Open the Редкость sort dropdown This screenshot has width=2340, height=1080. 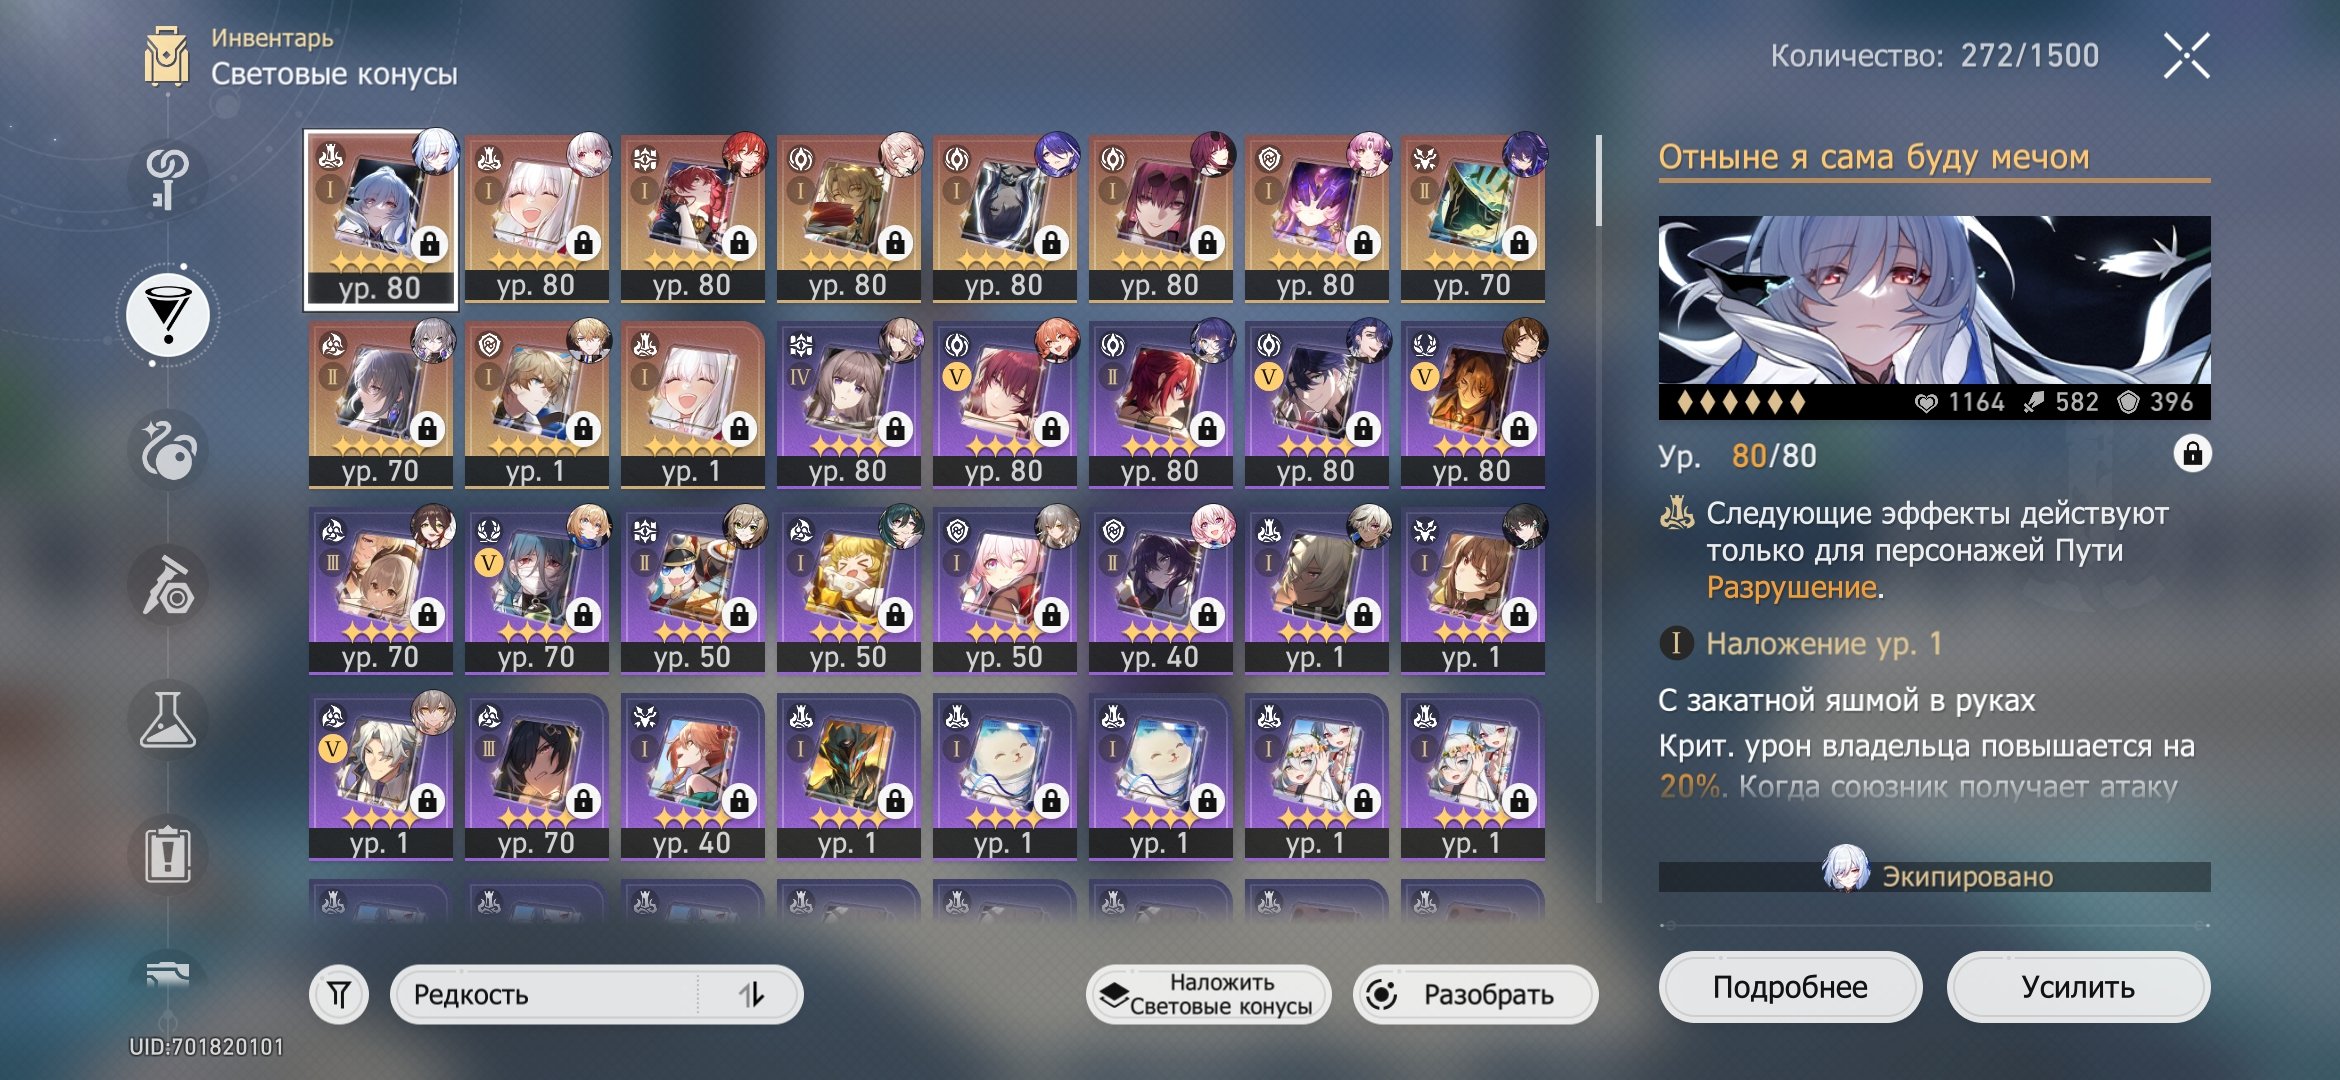545,995
